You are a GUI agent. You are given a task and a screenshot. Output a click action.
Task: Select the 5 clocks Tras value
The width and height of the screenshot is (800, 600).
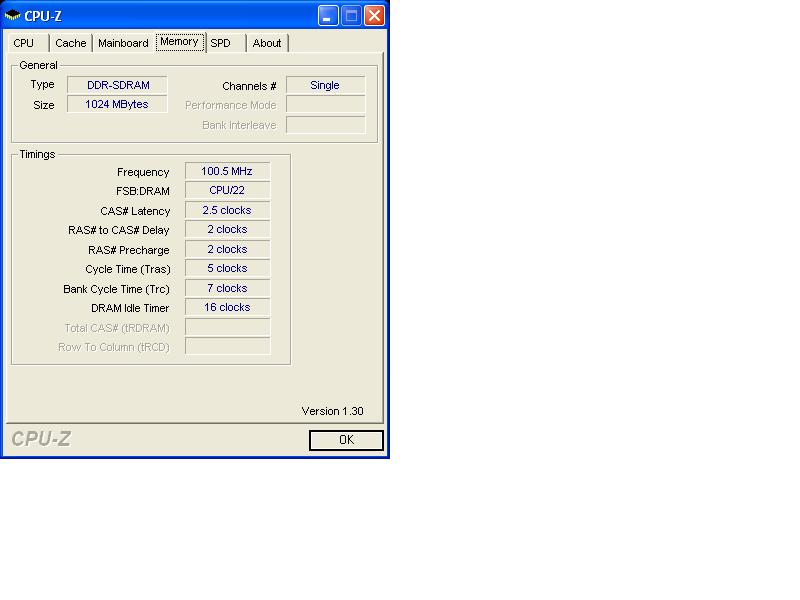[x=228, y=268]
